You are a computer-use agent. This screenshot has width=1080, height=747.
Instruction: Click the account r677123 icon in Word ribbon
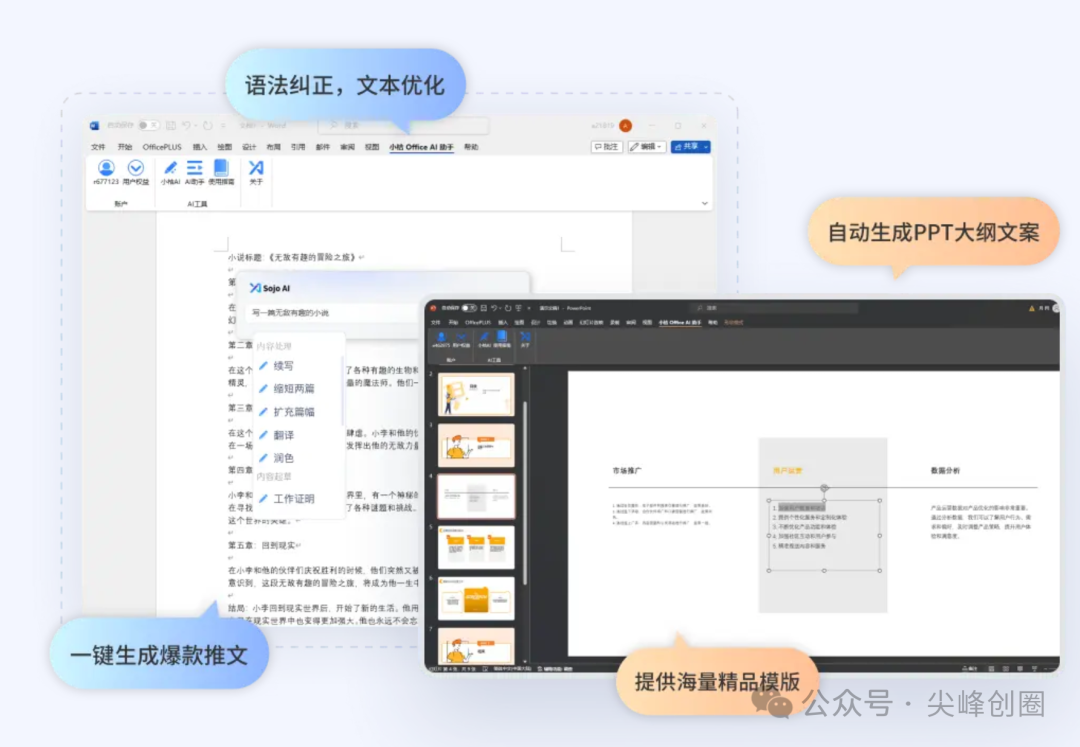106,168
